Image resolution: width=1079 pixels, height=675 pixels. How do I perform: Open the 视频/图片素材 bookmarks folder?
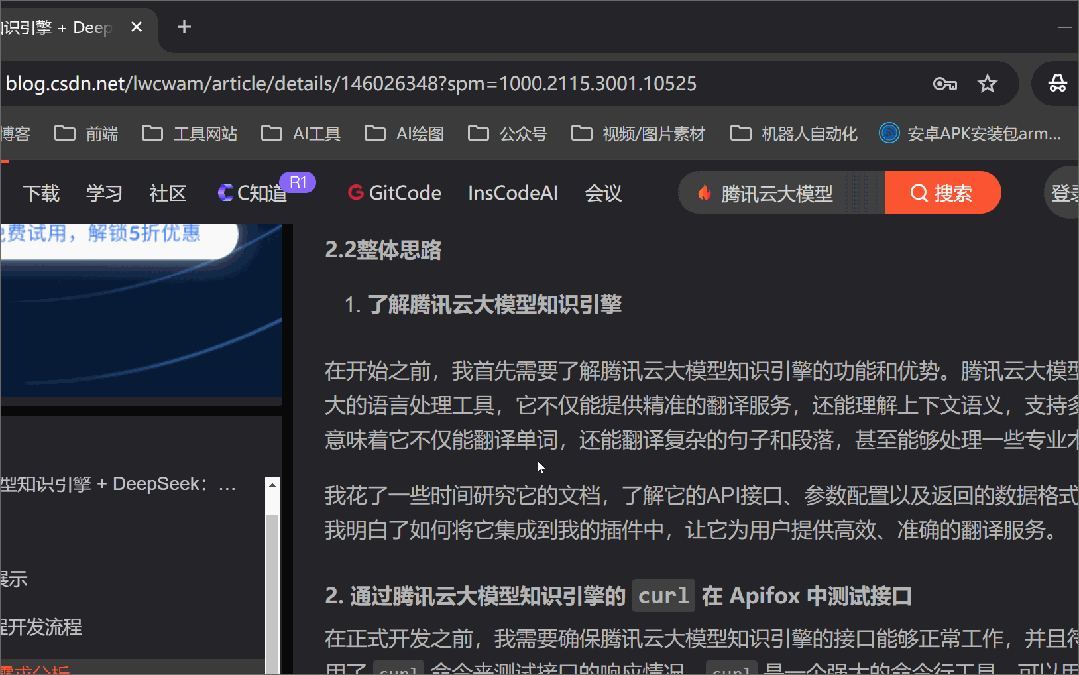[x=638, y=133]
